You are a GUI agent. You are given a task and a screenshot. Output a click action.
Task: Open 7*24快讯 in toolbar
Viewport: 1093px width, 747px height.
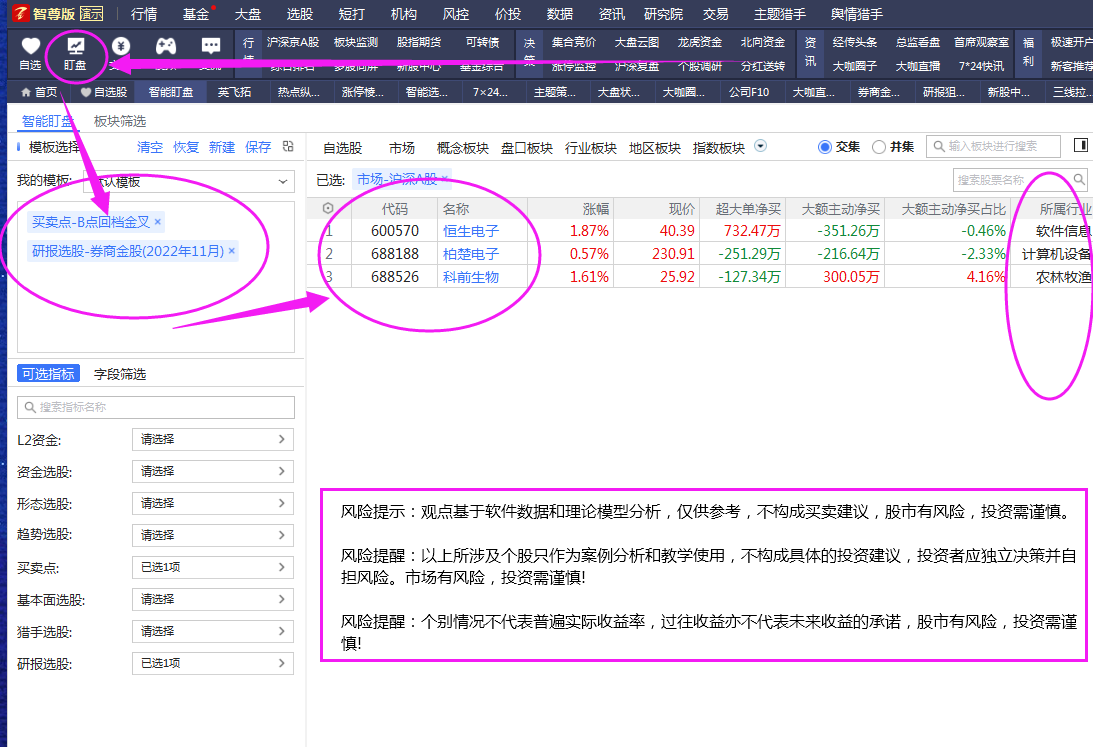[981, 66]
